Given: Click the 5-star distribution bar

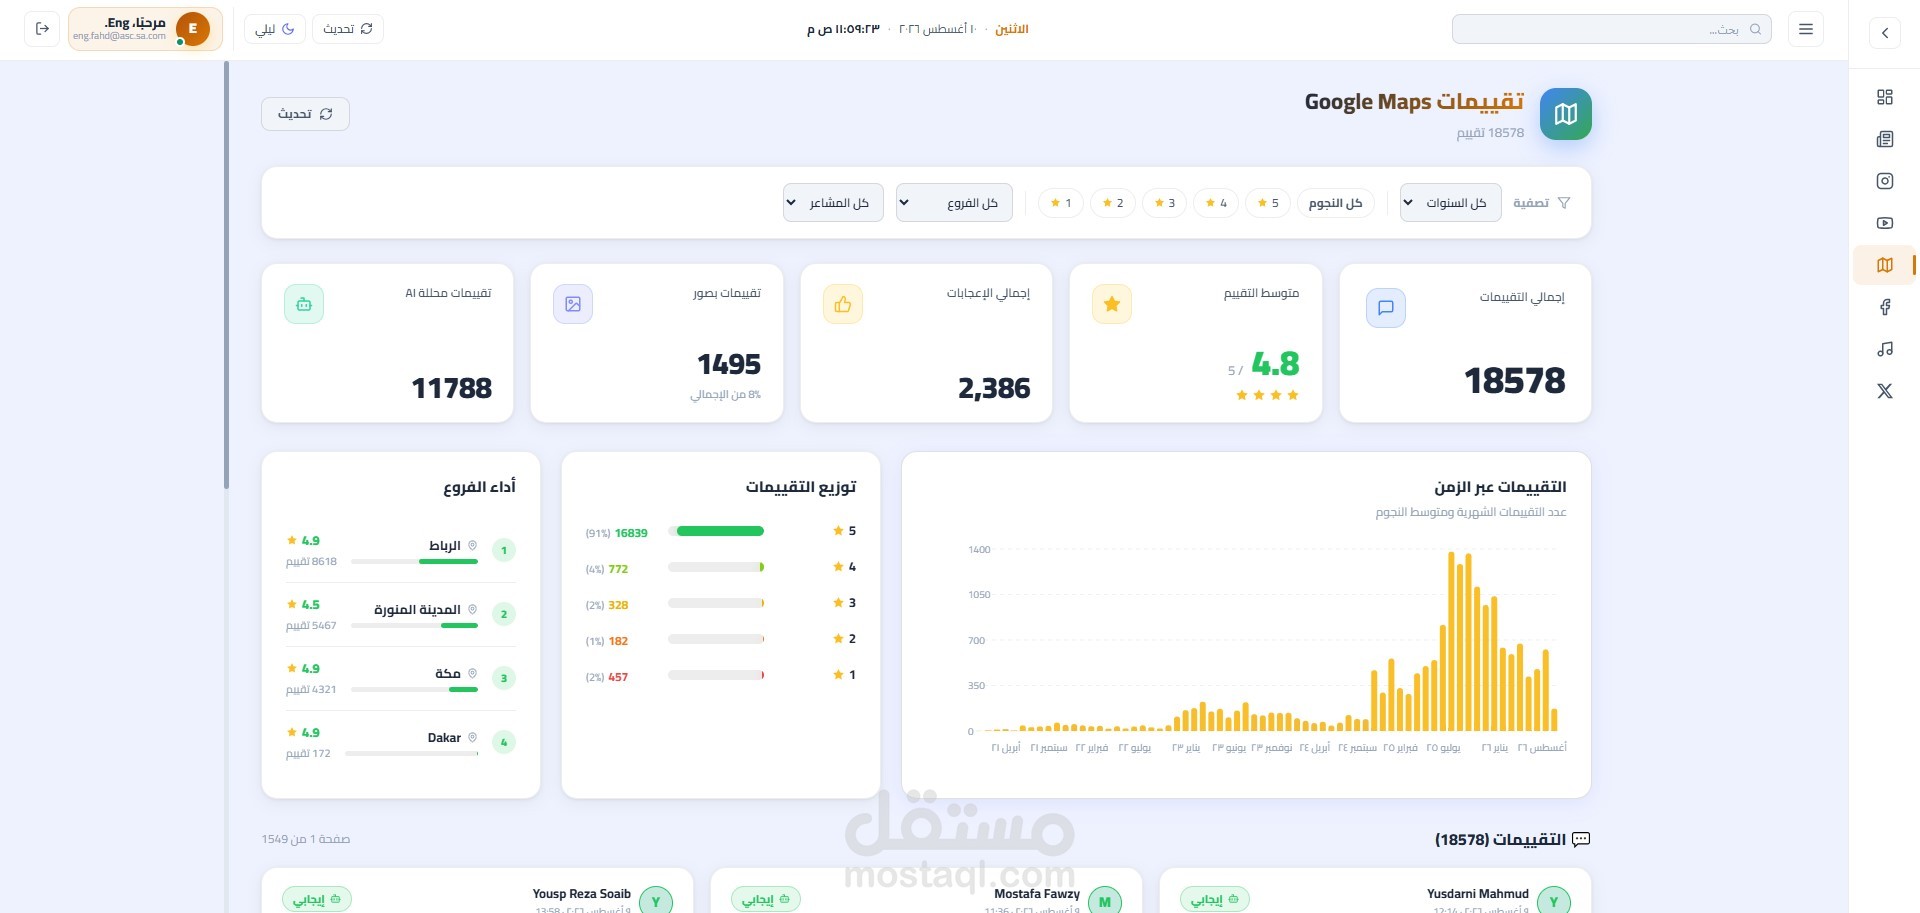Looking at the screenshot, I should point(716,531).
